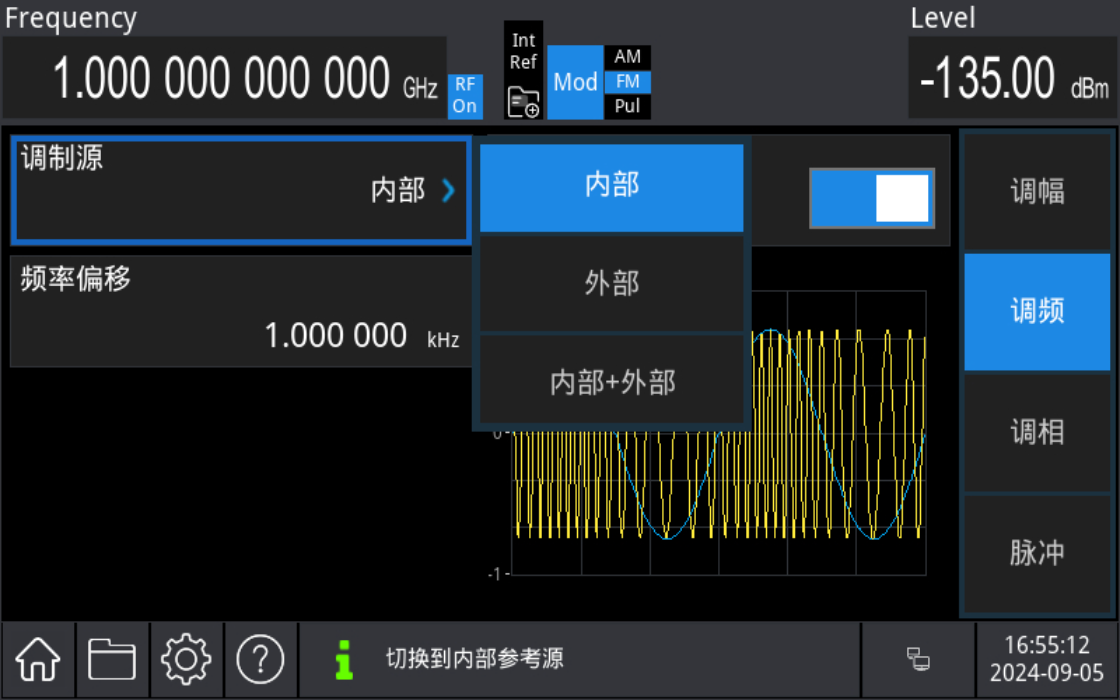The width and height of the screenshot is (1120, 700).
Task: Click the network connection status icon
Action: pyautogui.click(x=918, y=659)
